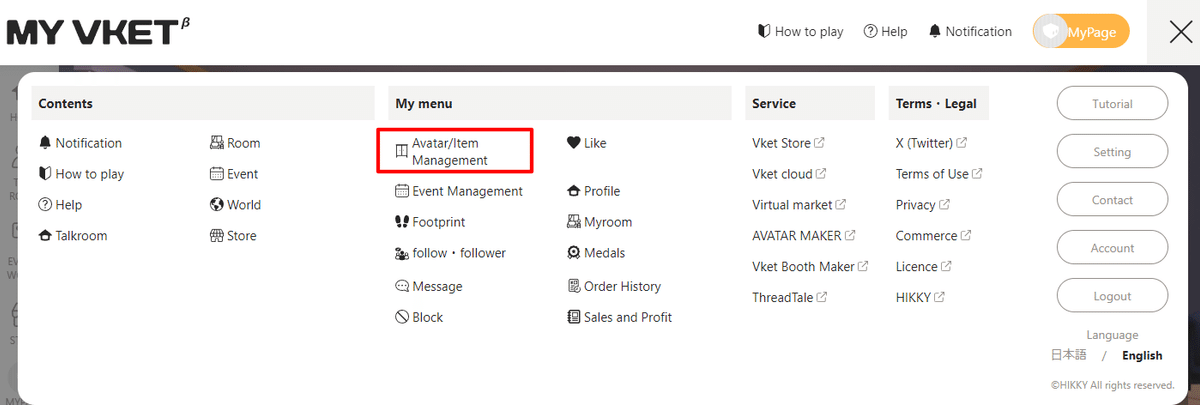Screen dimensions: 1200x405
Task: Click the World globe icon
Action: pyautogui.click(x=216, y=205)
